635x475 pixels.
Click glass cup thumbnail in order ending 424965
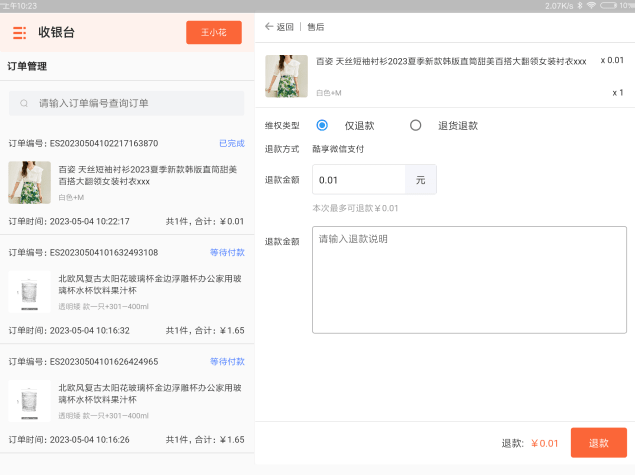(x=30, y=401)
